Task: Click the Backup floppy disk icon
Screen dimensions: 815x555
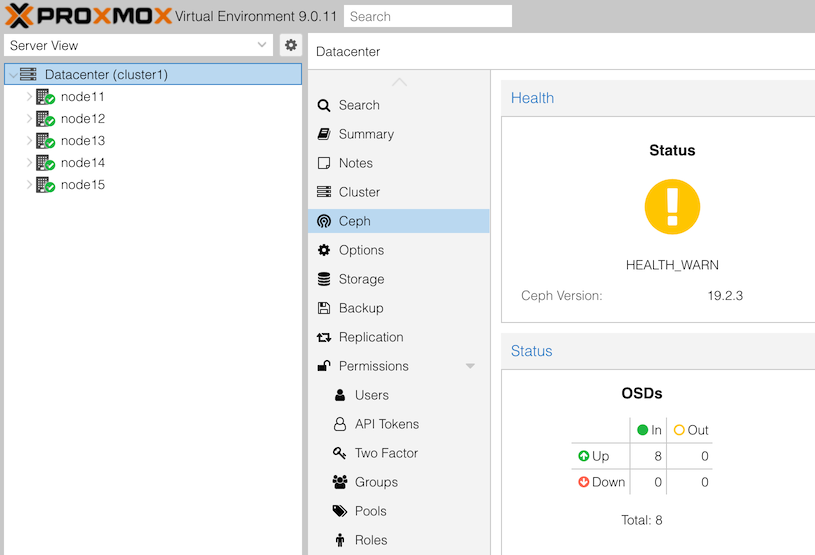Action: click(324, 308)
